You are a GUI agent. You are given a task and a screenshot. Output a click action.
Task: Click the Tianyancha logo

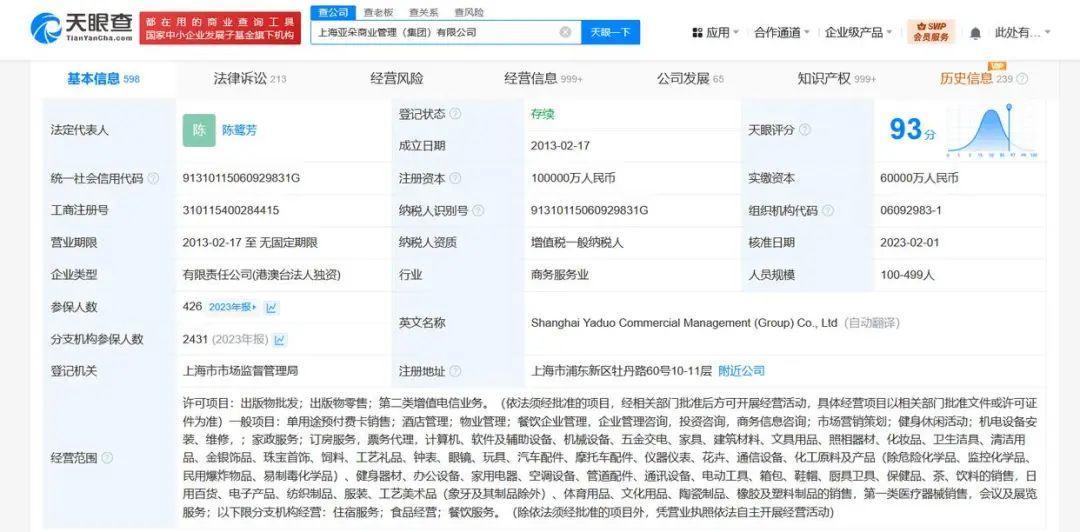[82, 28]
